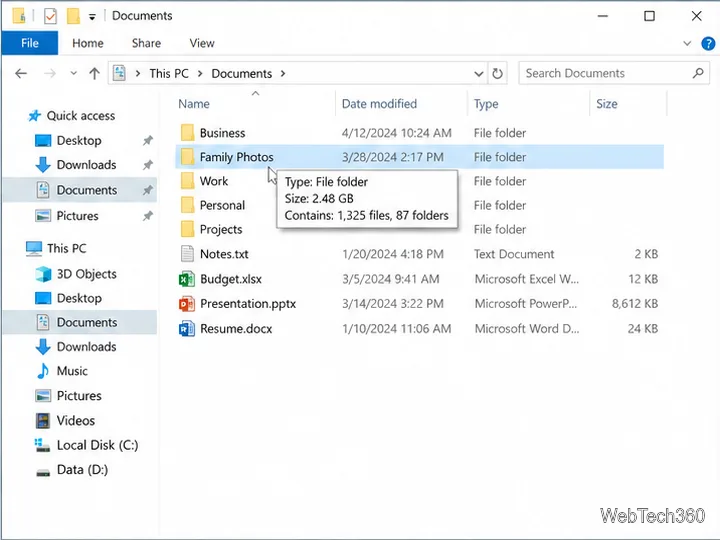This screenshot has height=540, width=720.
Task: Select Pictures under This PC
Action: (x=79, y=396)
